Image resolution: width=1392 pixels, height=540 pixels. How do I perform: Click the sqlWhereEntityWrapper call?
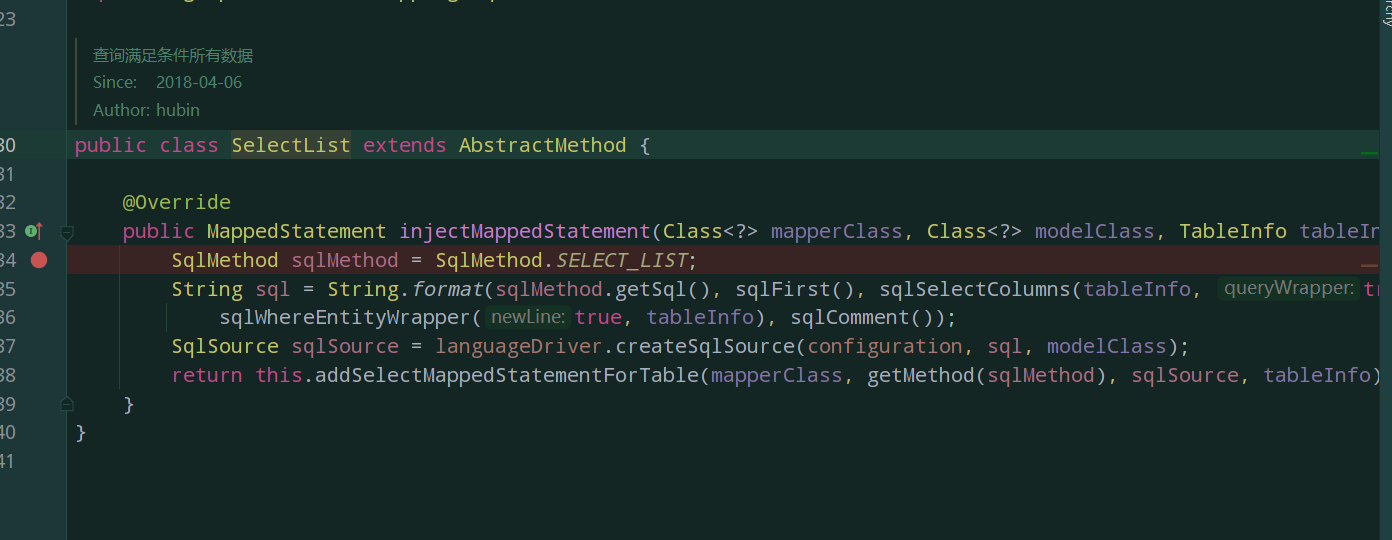pyautogui.click(x=345, y=317)
